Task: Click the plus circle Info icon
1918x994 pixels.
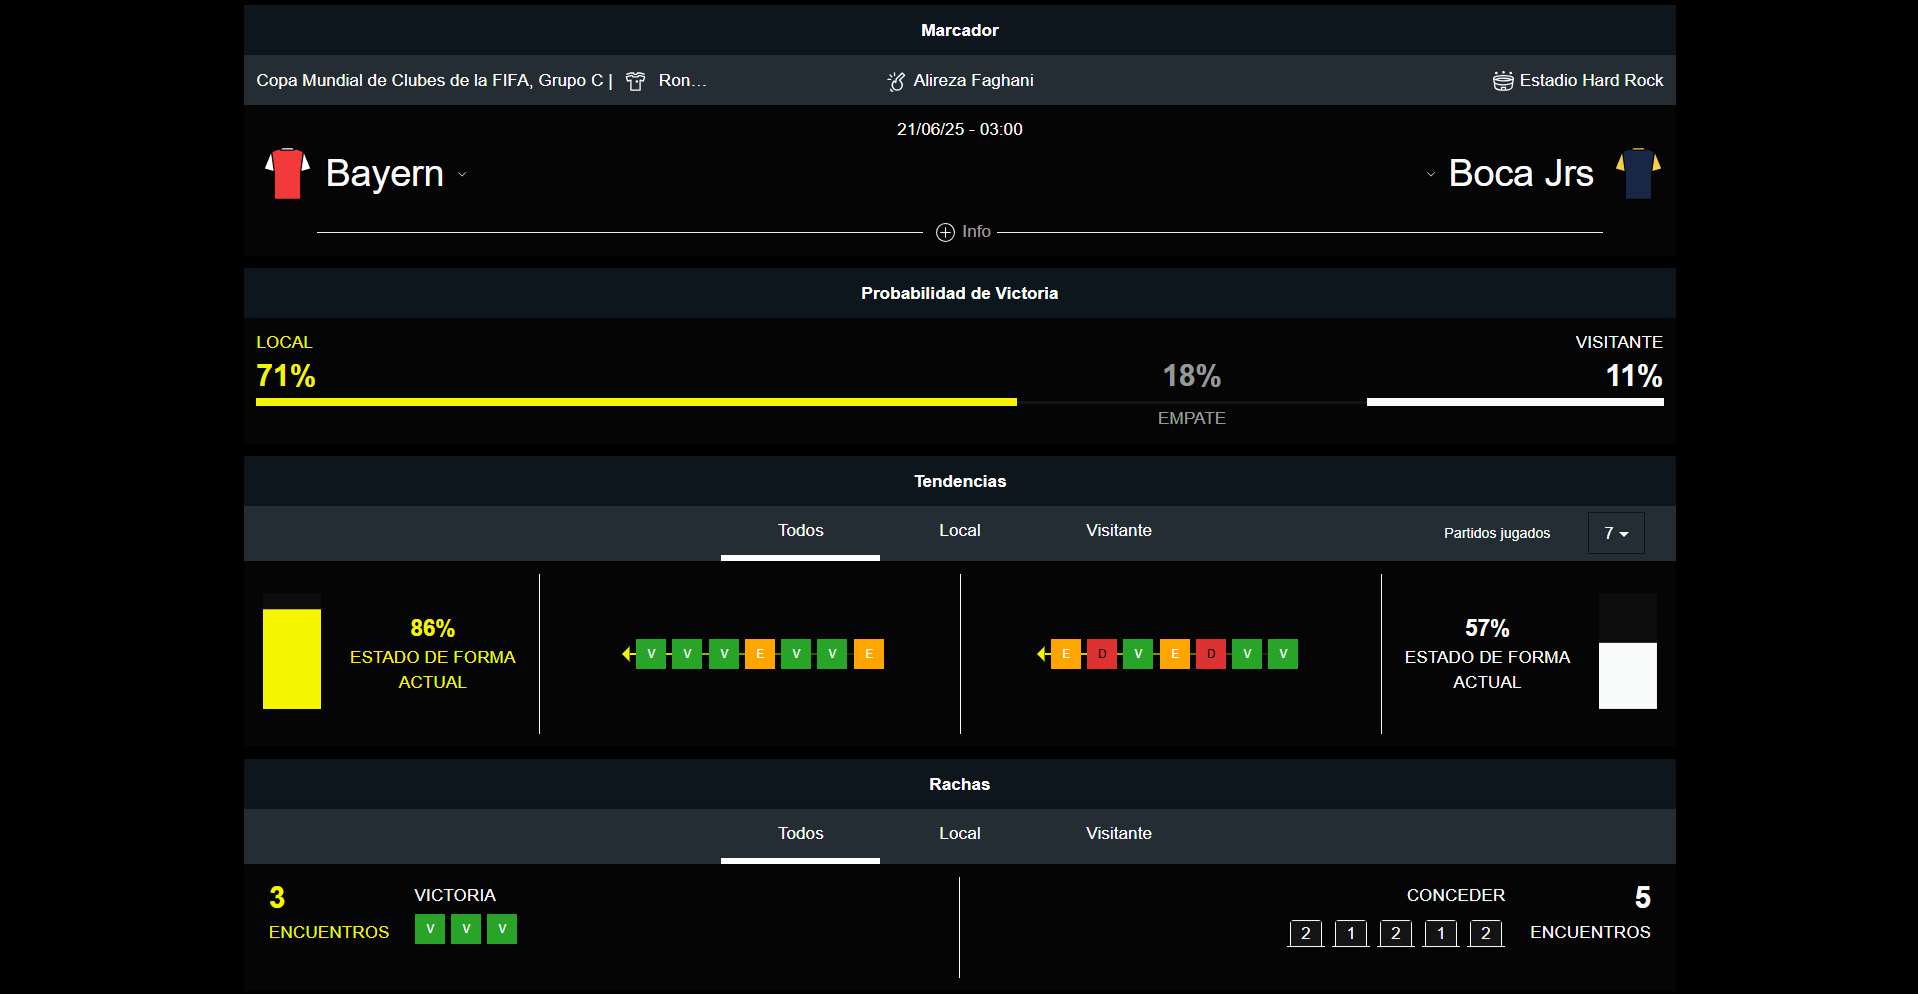Action: pos(945,232)
